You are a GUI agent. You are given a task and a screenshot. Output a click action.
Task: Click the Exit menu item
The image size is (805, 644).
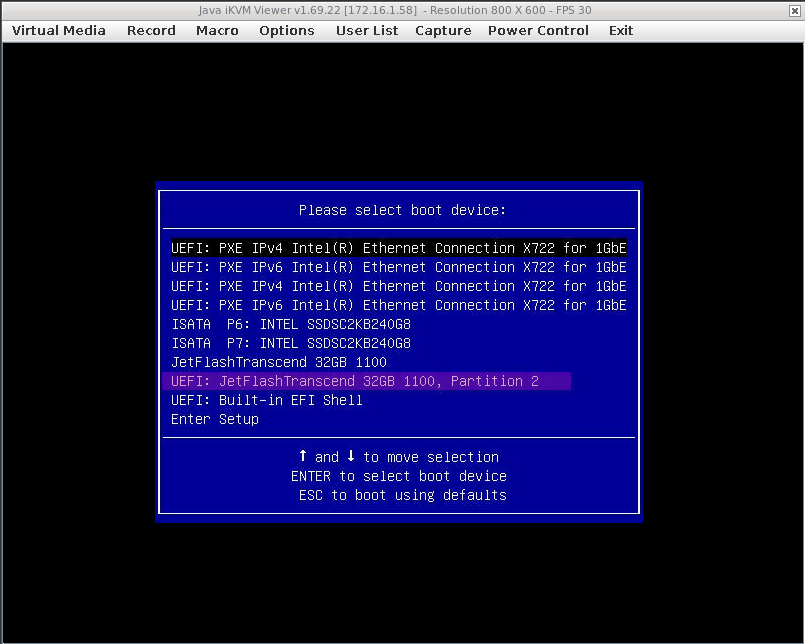[621, 30]
